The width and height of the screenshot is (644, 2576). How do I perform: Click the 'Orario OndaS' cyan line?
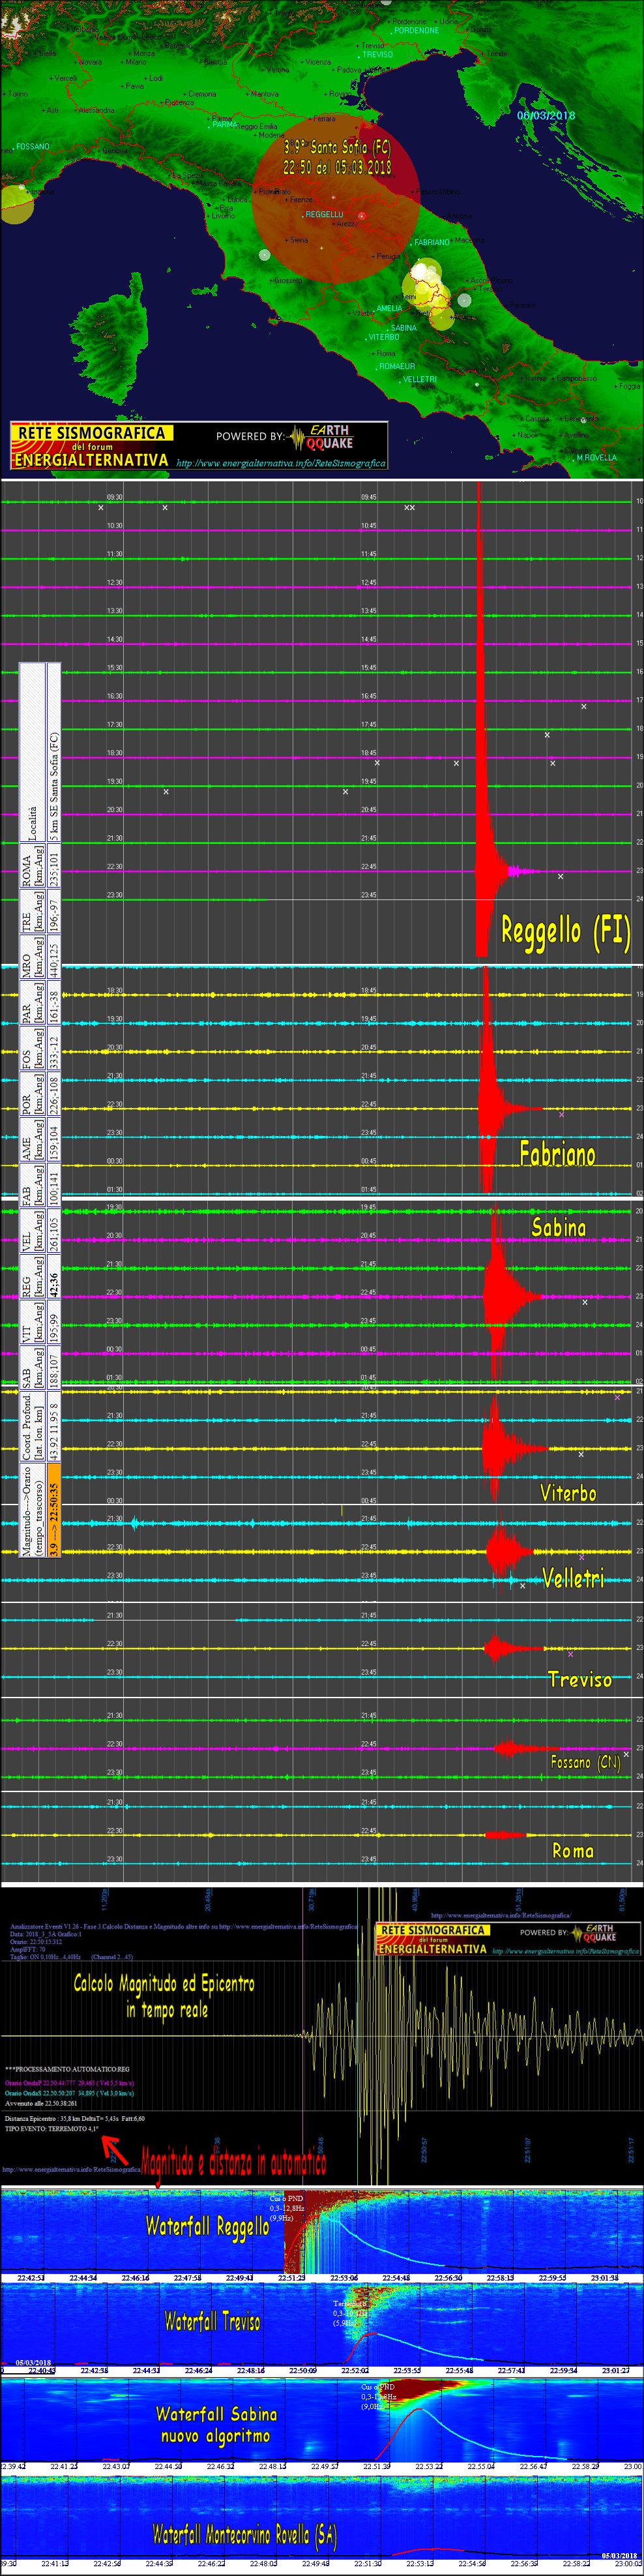click(69, 2093)
